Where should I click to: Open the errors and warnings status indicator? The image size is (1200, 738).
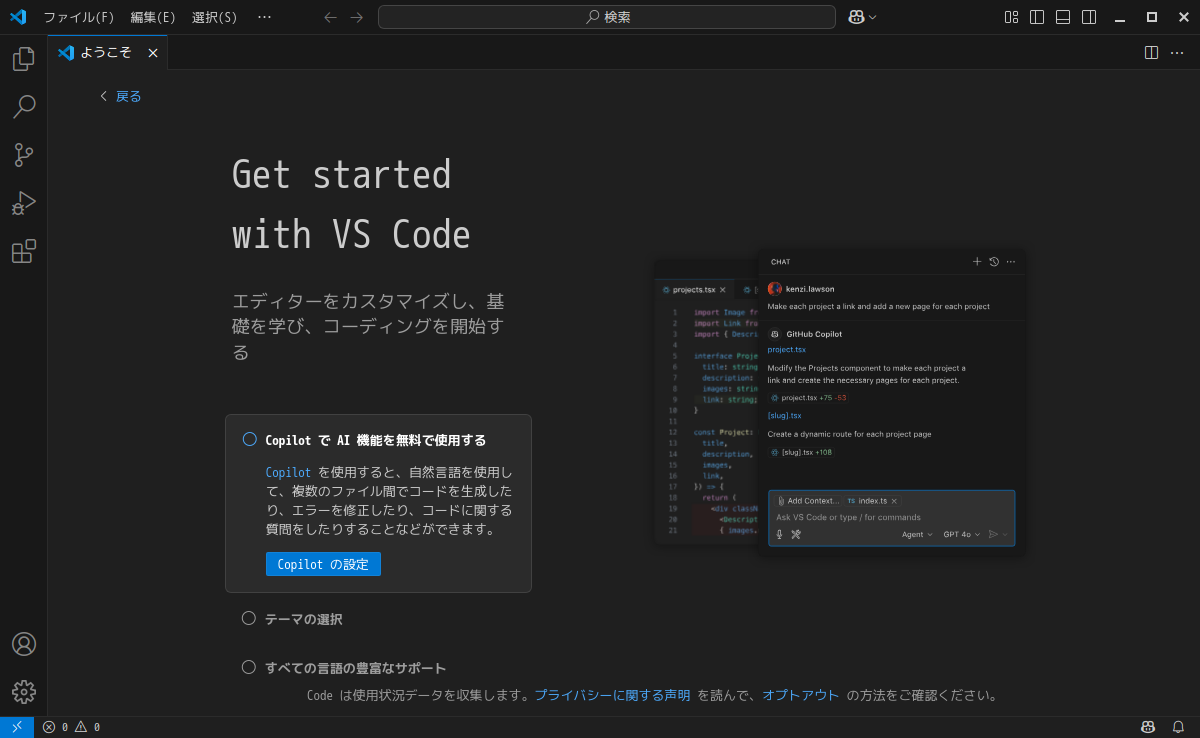coord(71,727)
